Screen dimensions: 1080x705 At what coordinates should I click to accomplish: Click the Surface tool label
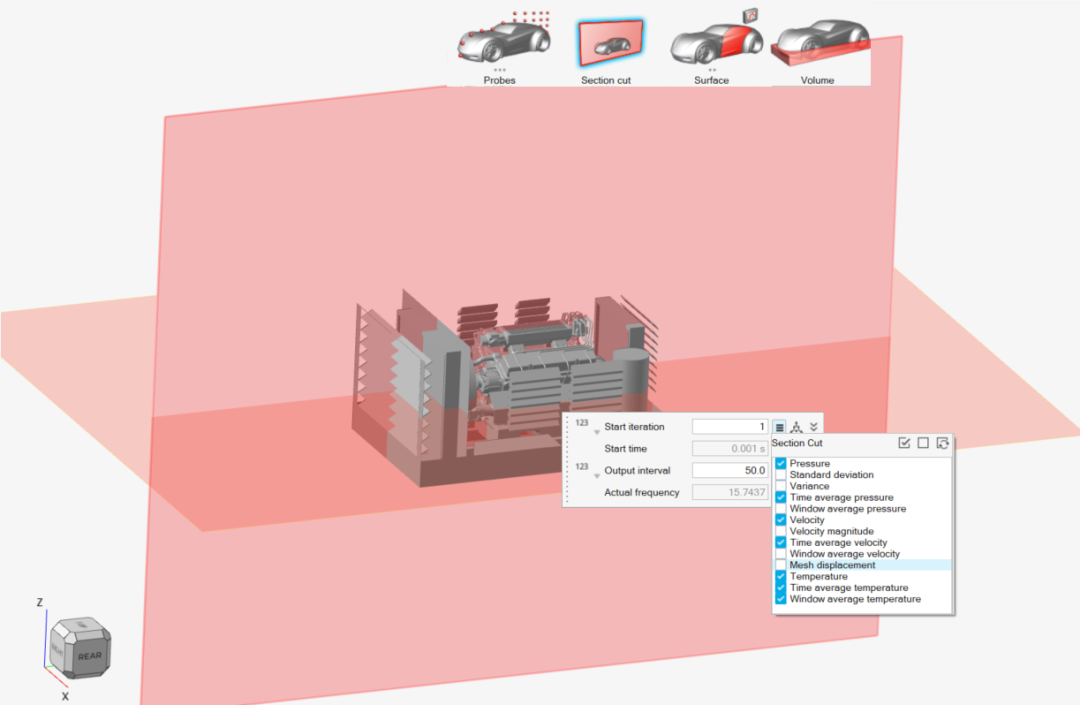pos(712,80)
